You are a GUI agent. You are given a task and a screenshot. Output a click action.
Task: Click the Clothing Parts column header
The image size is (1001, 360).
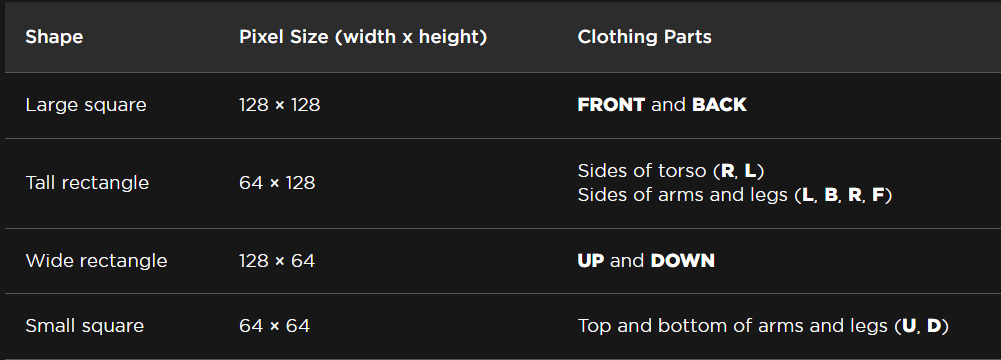point(644,37)
